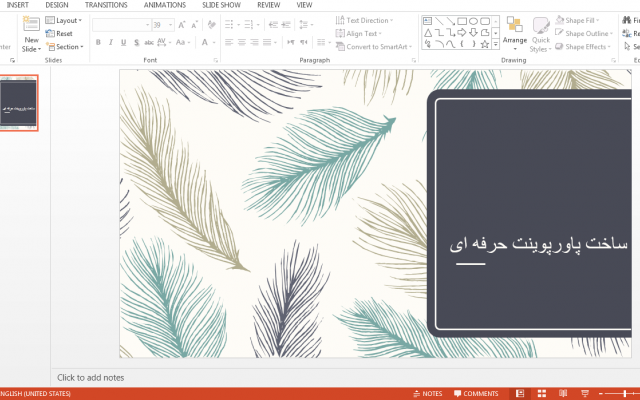Align text right
Screen dimensions: 640x400
254,42
